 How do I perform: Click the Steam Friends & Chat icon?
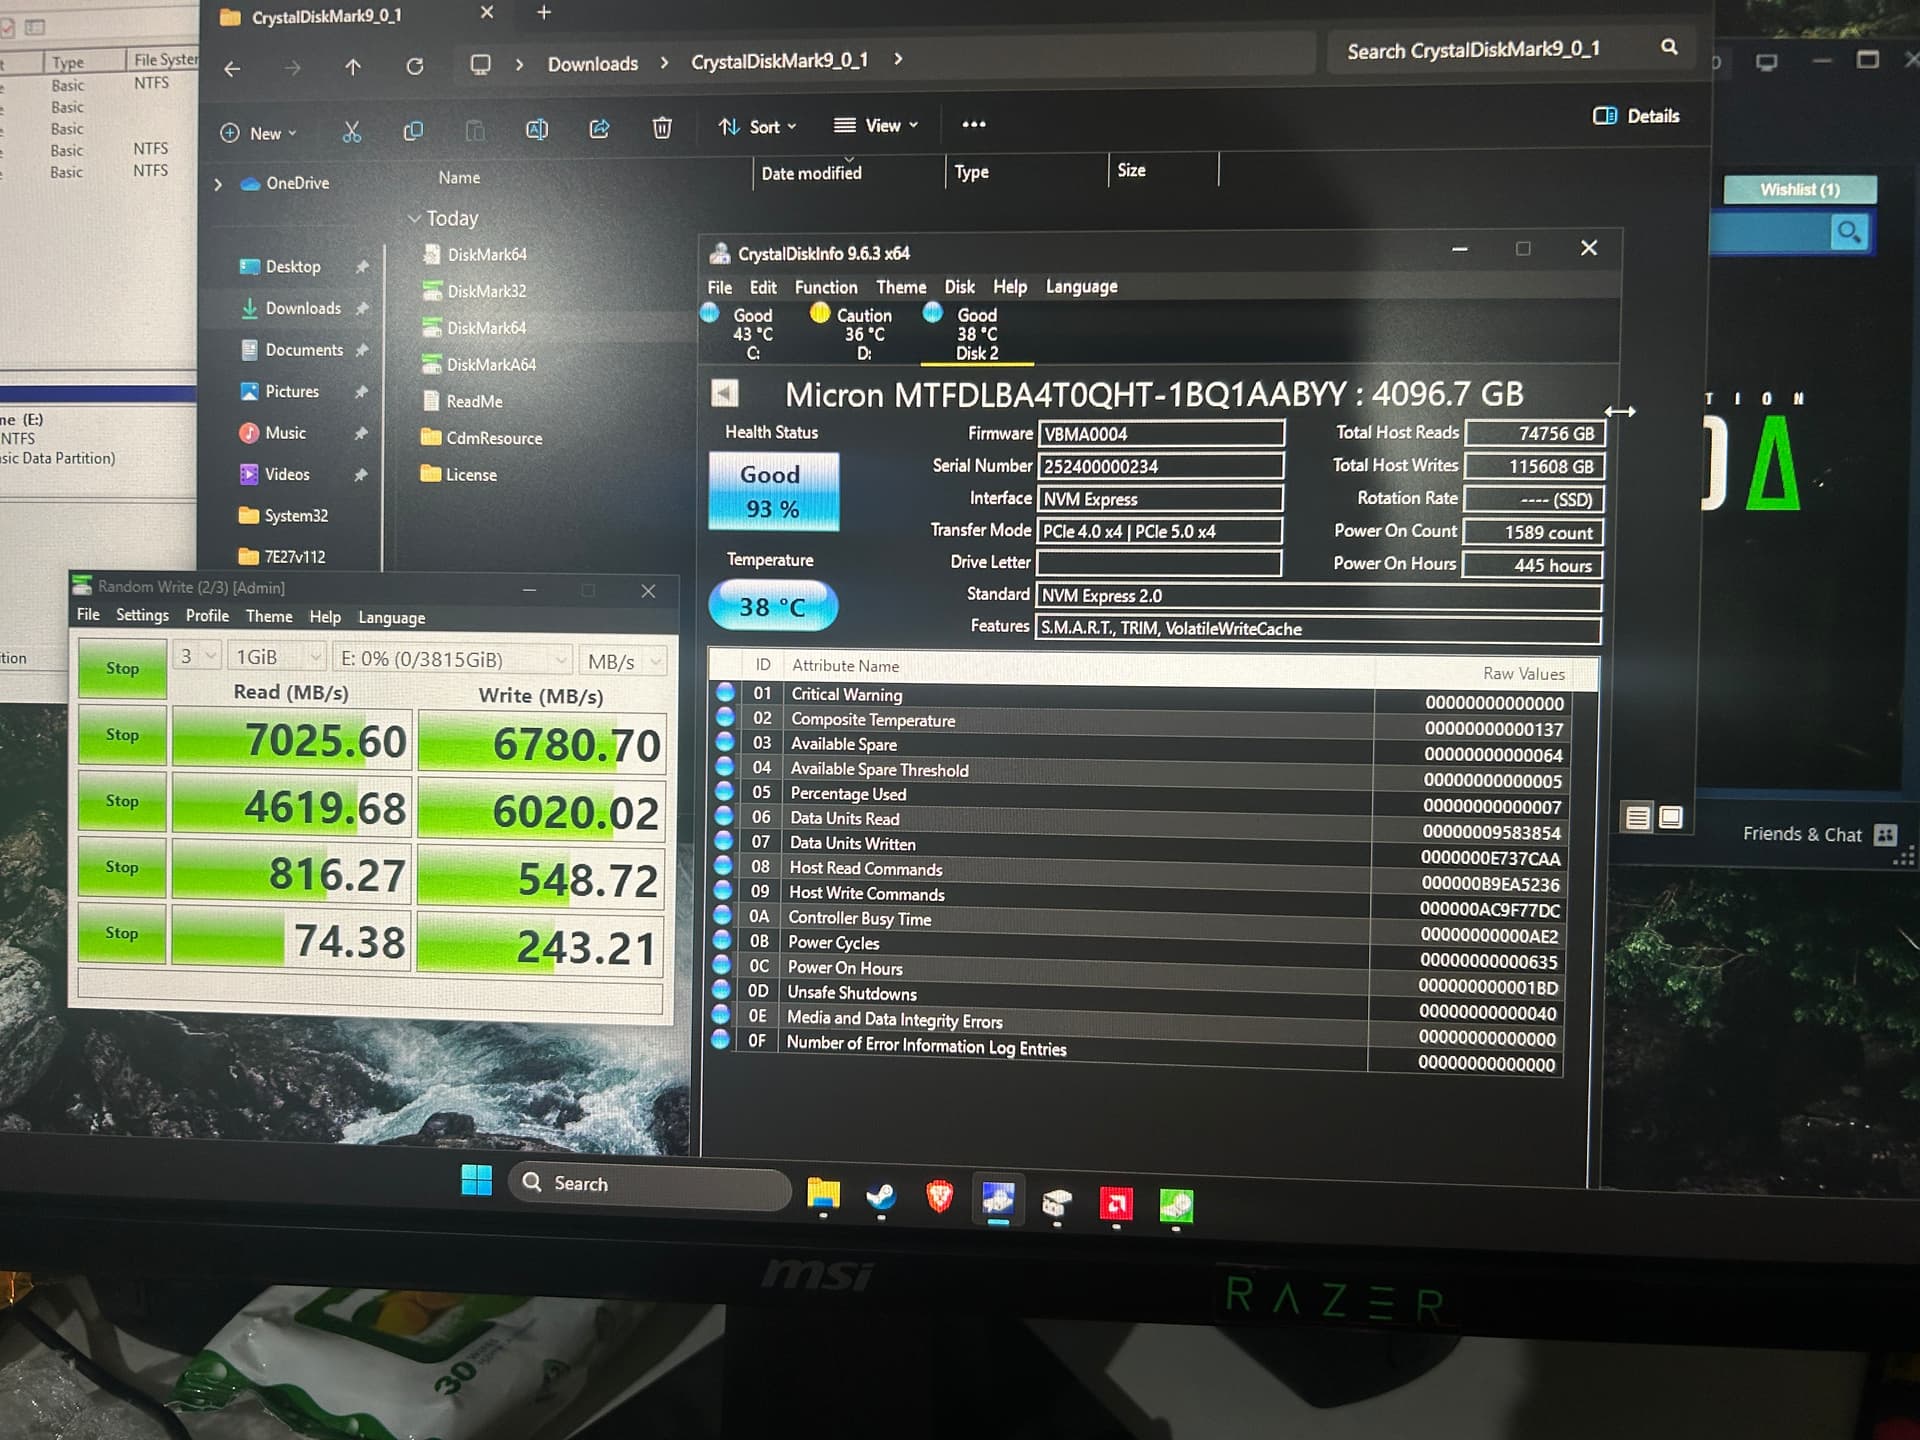pyautogui.click(x=1886, y=834)
